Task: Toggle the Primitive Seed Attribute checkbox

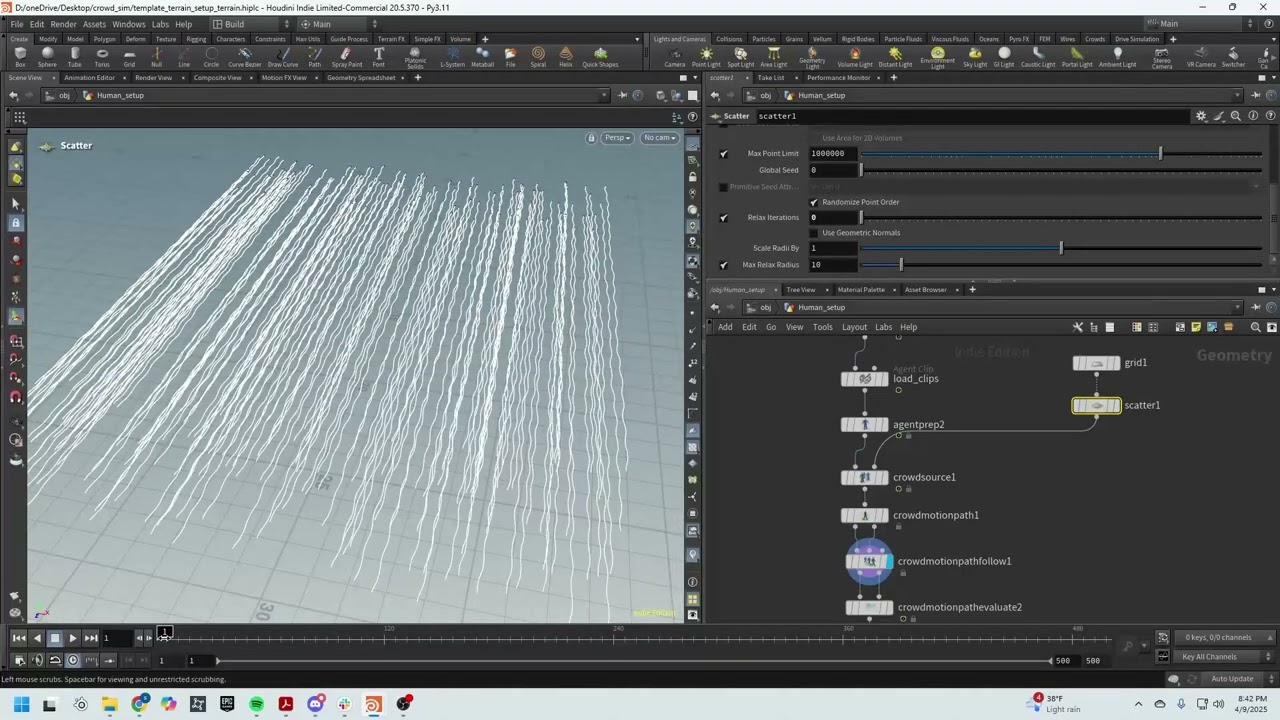Action: [x=724, y=187]
